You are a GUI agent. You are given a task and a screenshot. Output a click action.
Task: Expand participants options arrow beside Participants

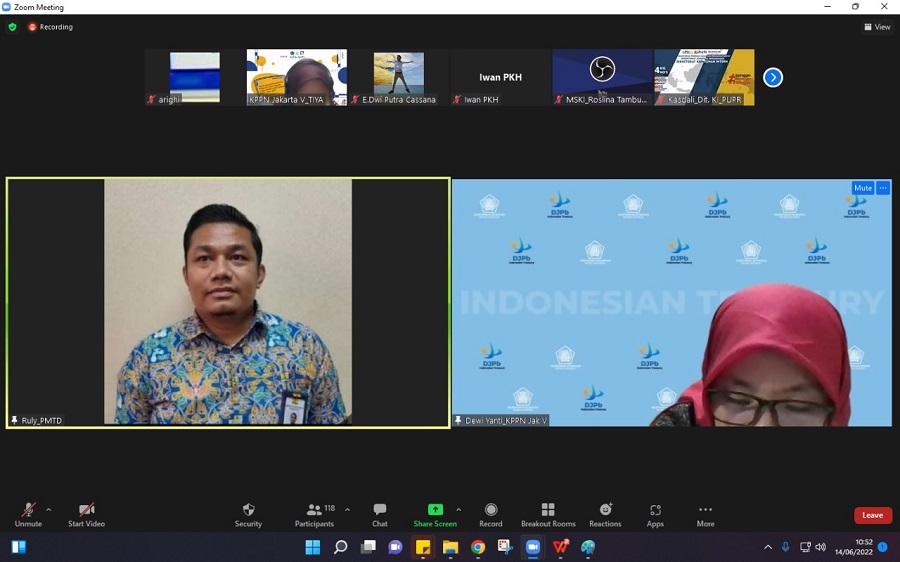[348, 509]
